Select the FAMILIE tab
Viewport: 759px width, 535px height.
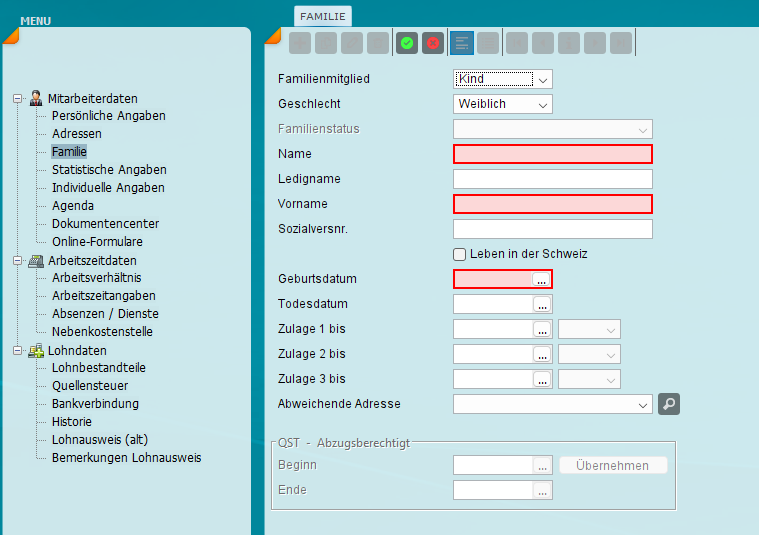click(323, 16)
